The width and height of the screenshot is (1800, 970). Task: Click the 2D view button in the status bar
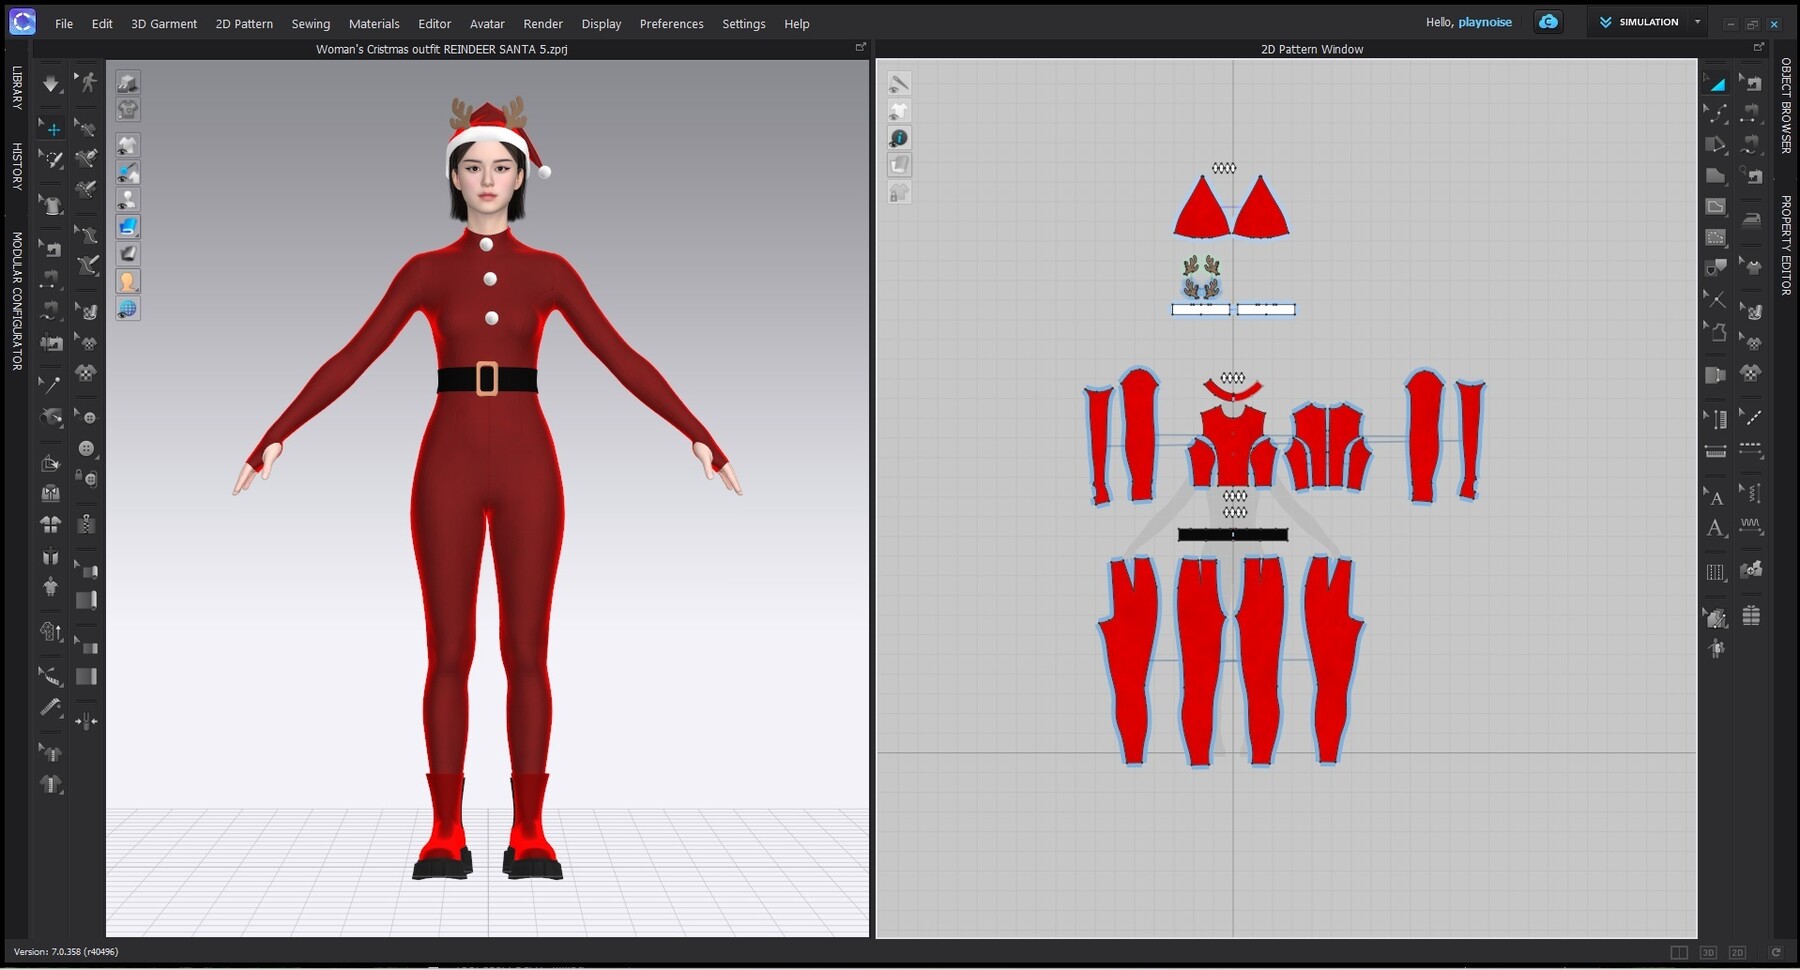click(1737, 952)
